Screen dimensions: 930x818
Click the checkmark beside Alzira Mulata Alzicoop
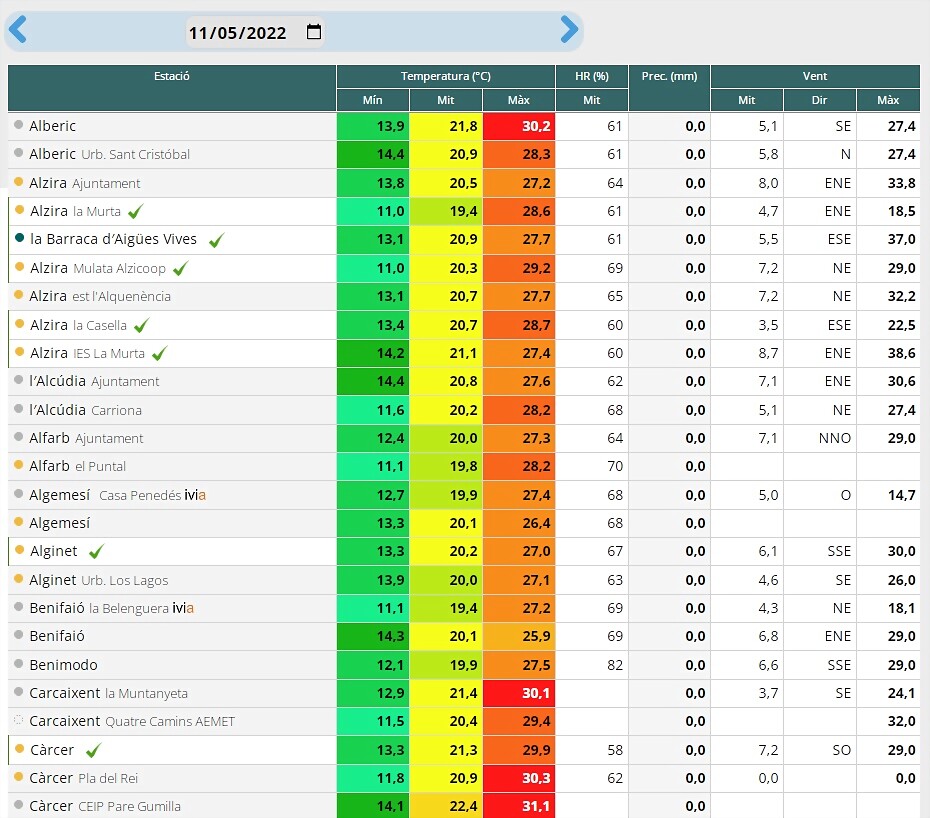pyautogui.click(x=181, y=268)
